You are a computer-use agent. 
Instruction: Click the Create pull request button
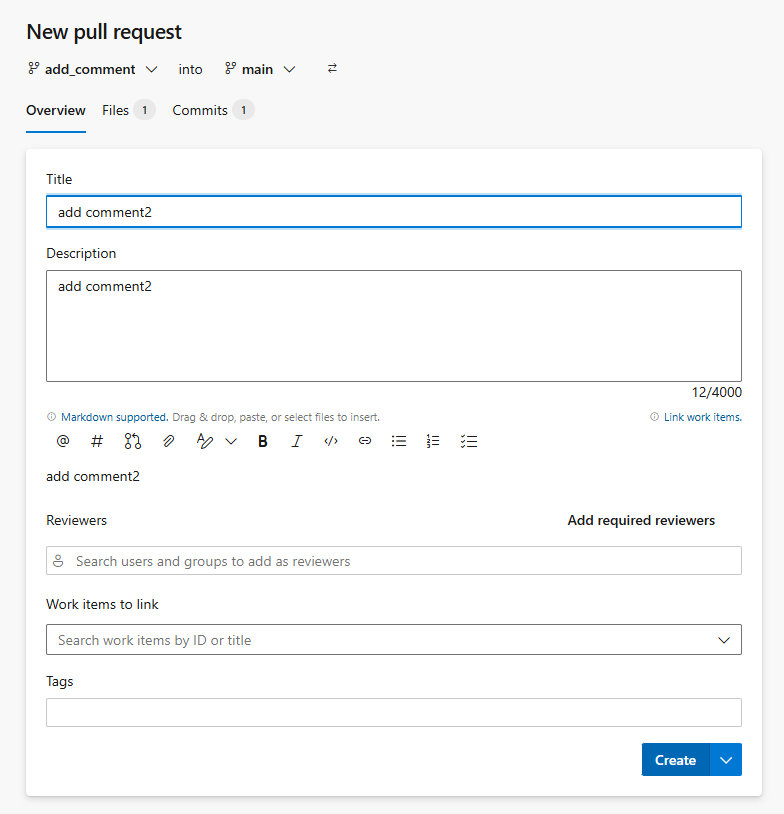[675, 760]
